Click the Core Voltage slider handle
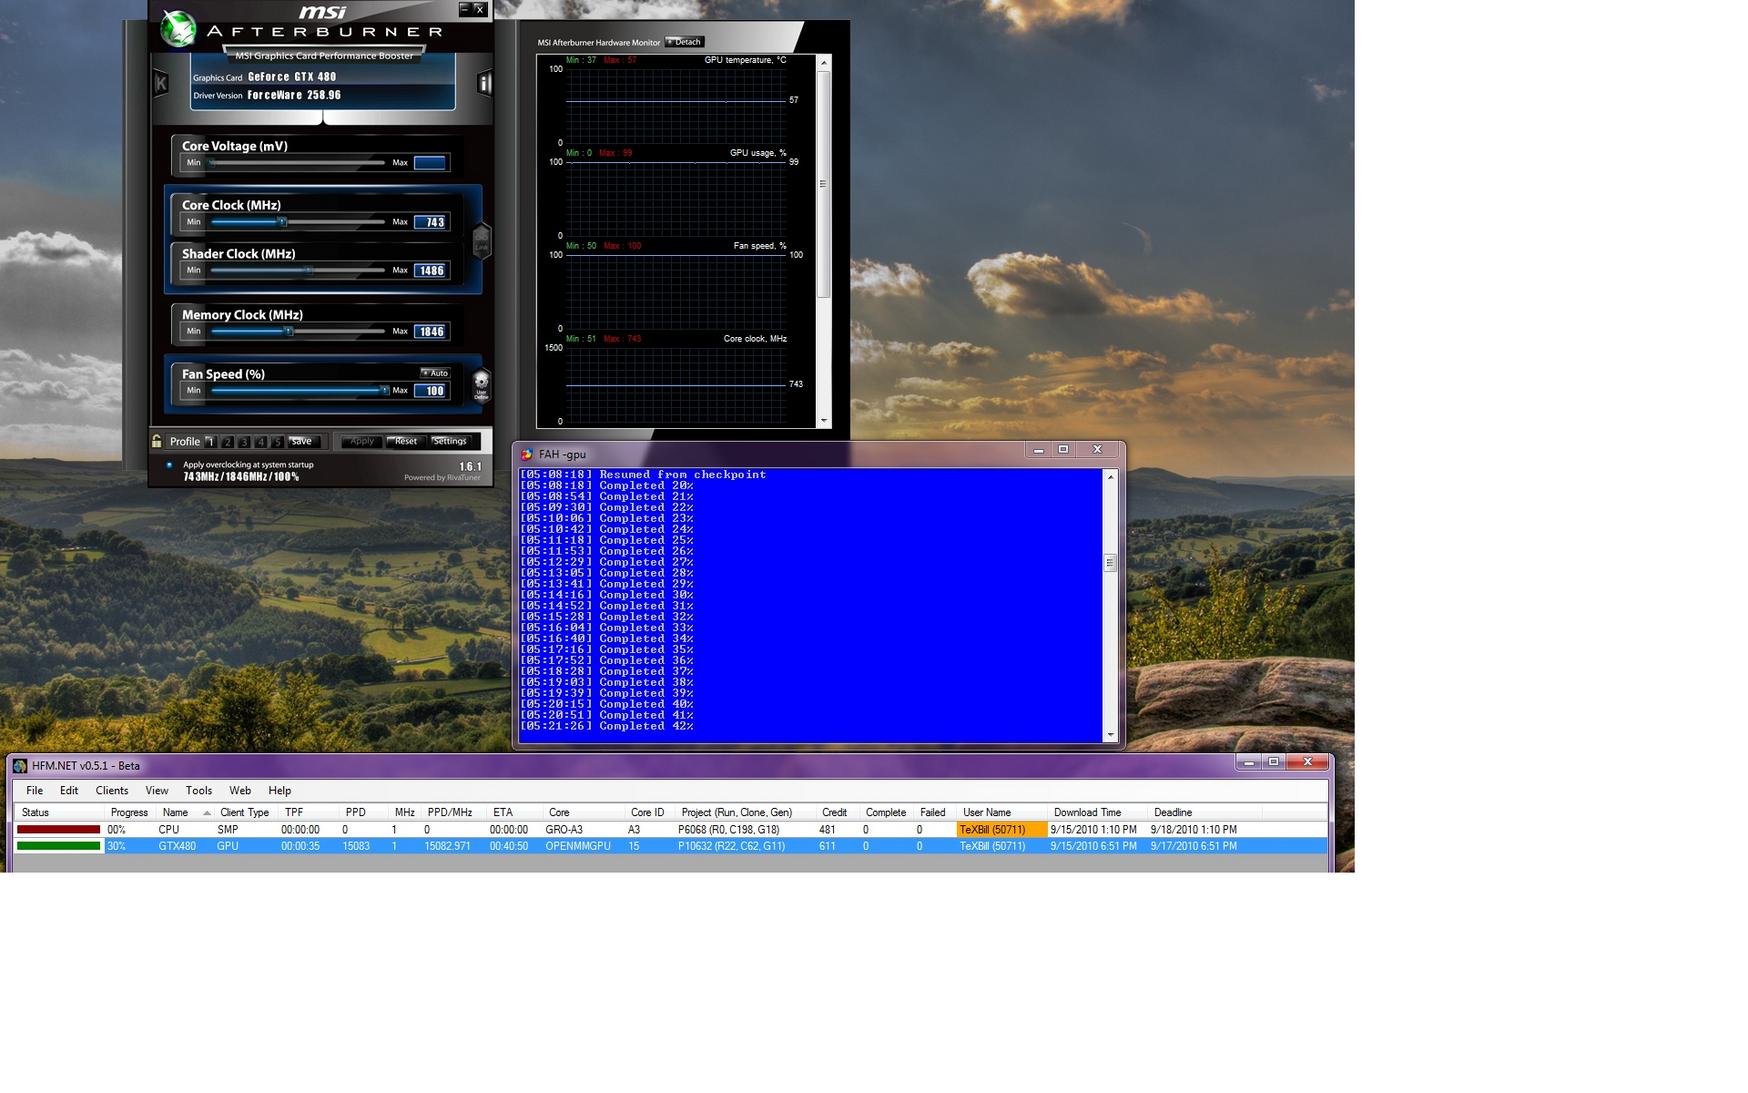Viewport: 1748px width, 1093px height. pyautogui.click(x=212, y=162)
